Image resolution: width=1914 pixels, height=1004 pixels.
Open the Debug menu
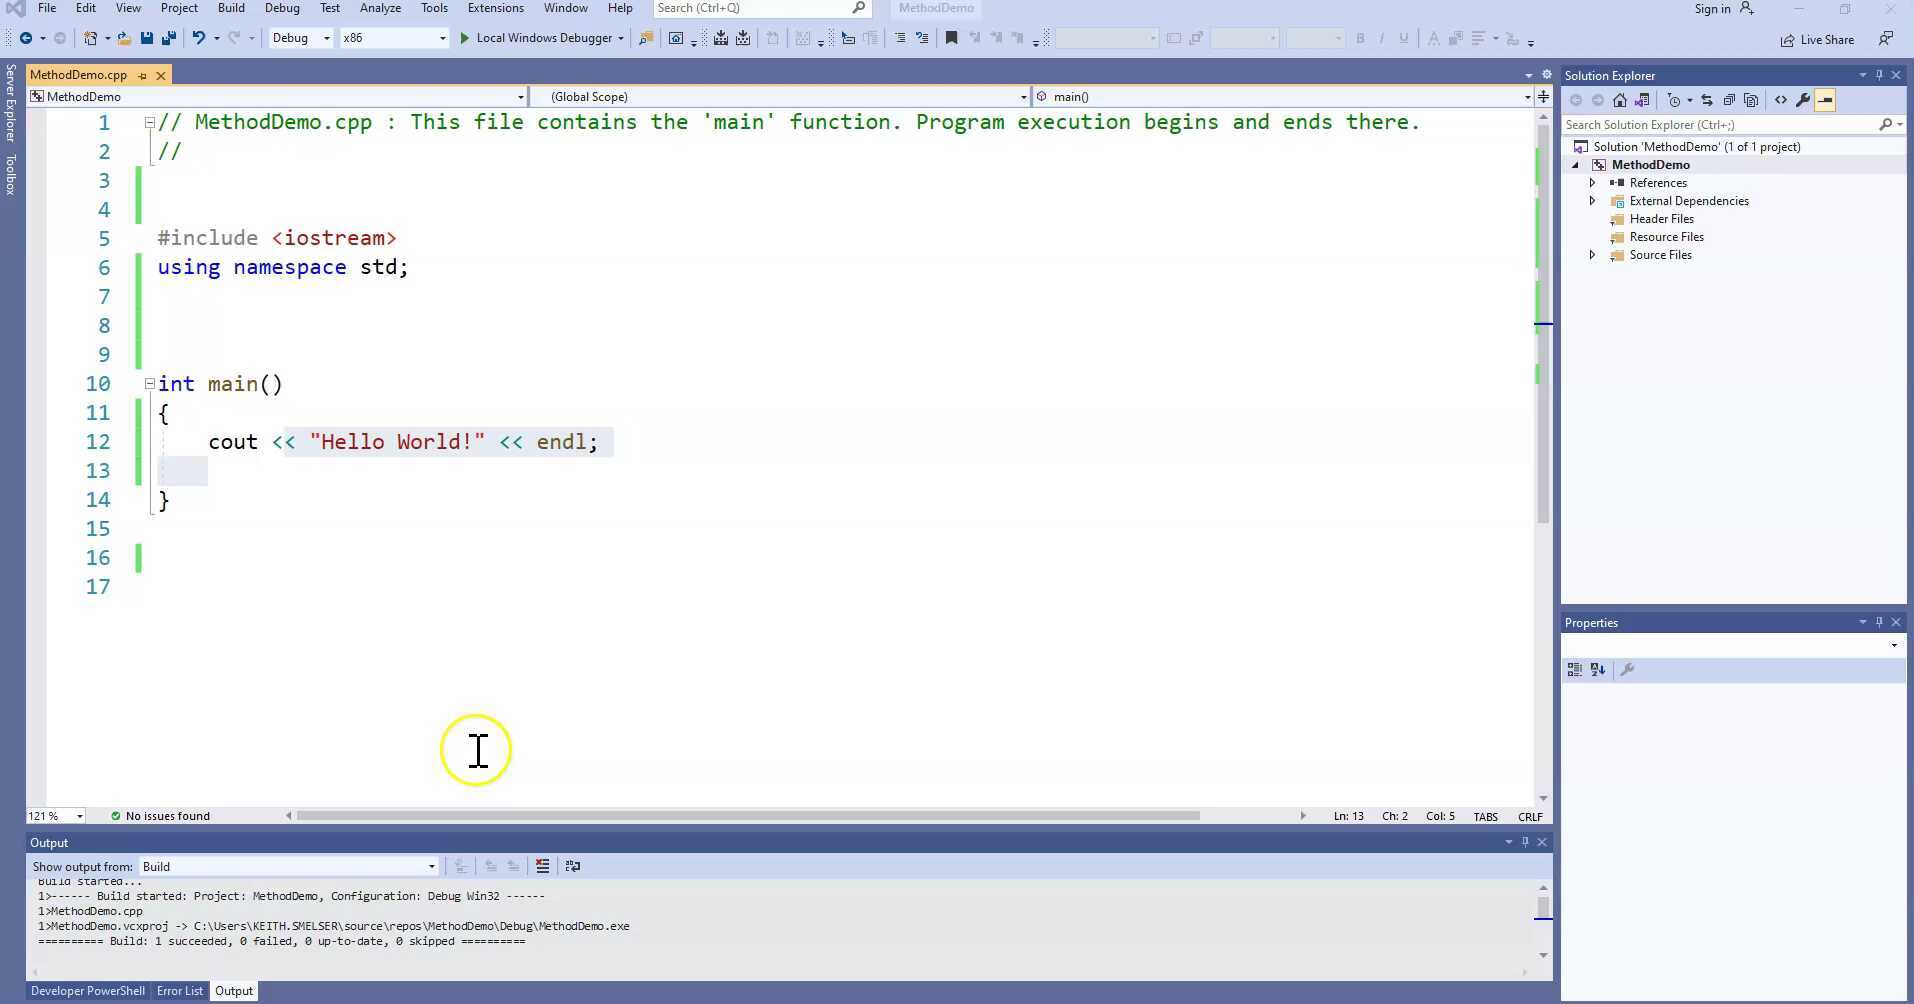pos(282,8)
